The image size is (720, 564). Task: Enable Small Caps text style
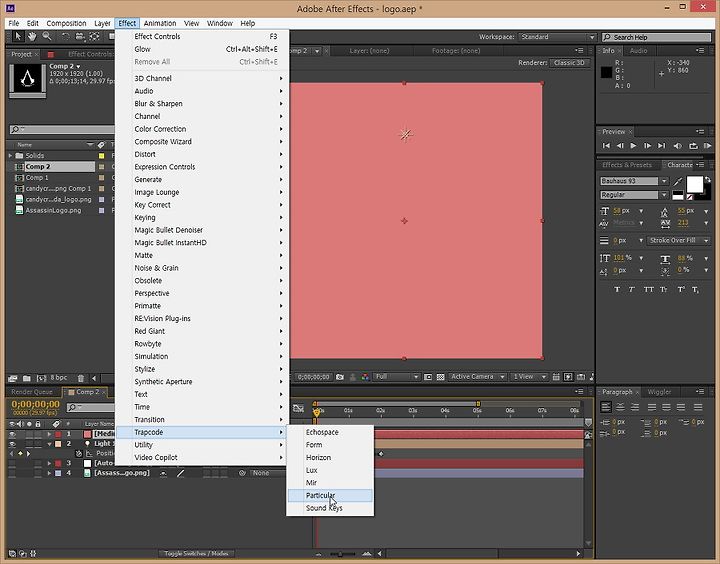pyautogui.click(x=664, y=289)
